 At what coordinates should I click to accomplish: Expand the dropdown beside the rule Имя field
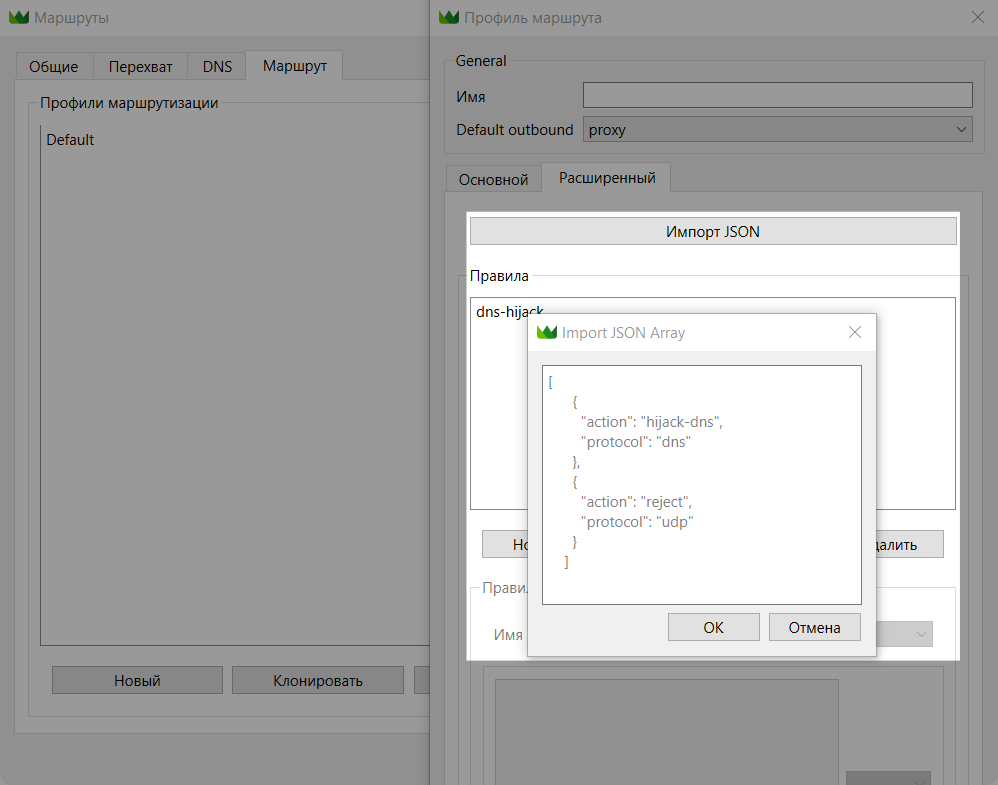click(918, 634)
